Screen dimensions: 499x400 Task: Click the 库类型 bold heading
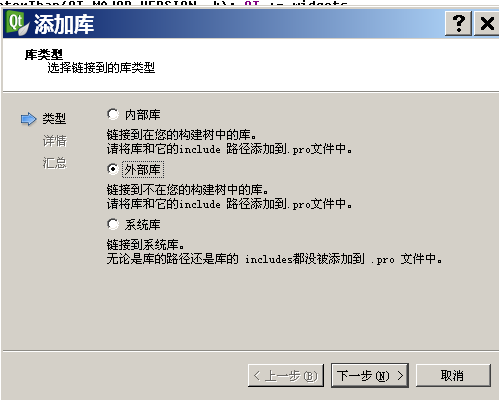[x=44, y=55]
